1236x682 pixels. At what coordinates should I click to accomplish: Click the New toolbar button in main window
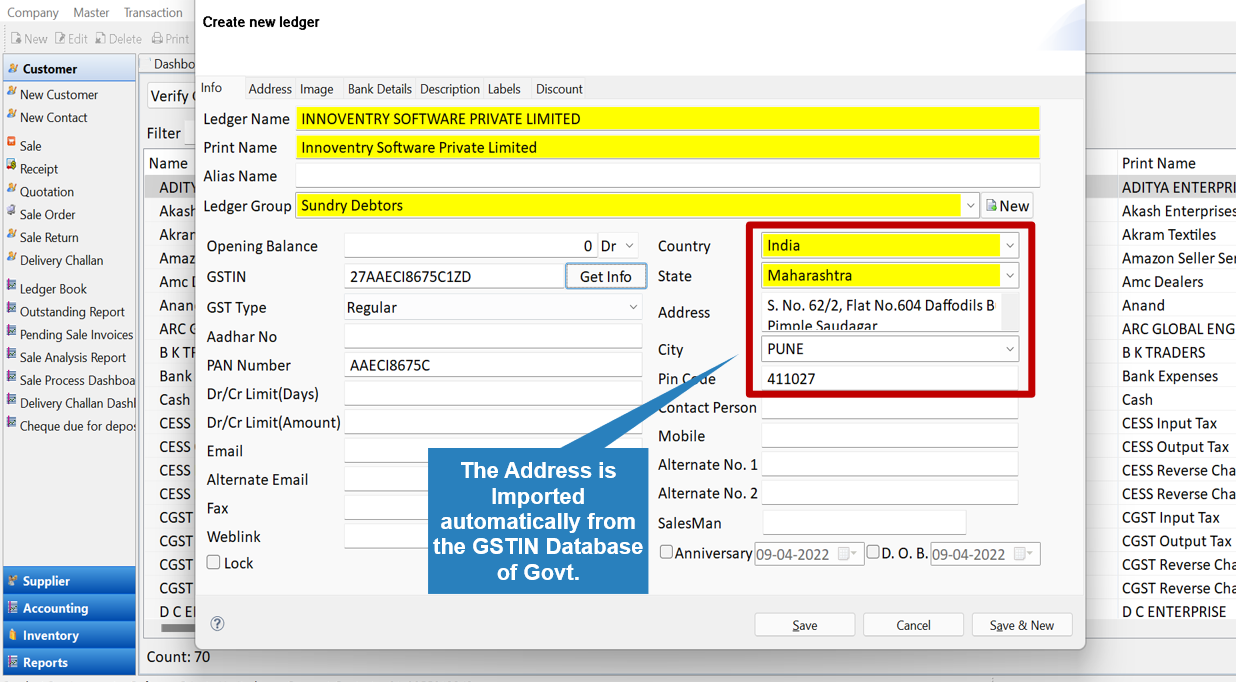click(x=29, y=38)
